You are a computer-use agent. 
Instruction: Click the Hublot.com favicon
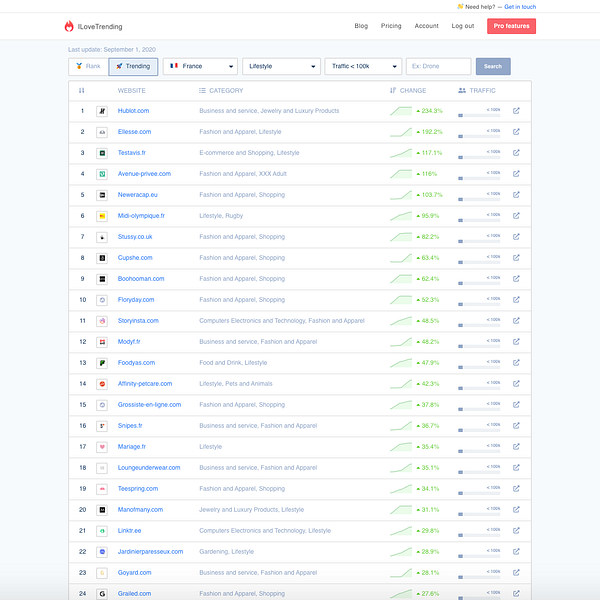[102, 111]
